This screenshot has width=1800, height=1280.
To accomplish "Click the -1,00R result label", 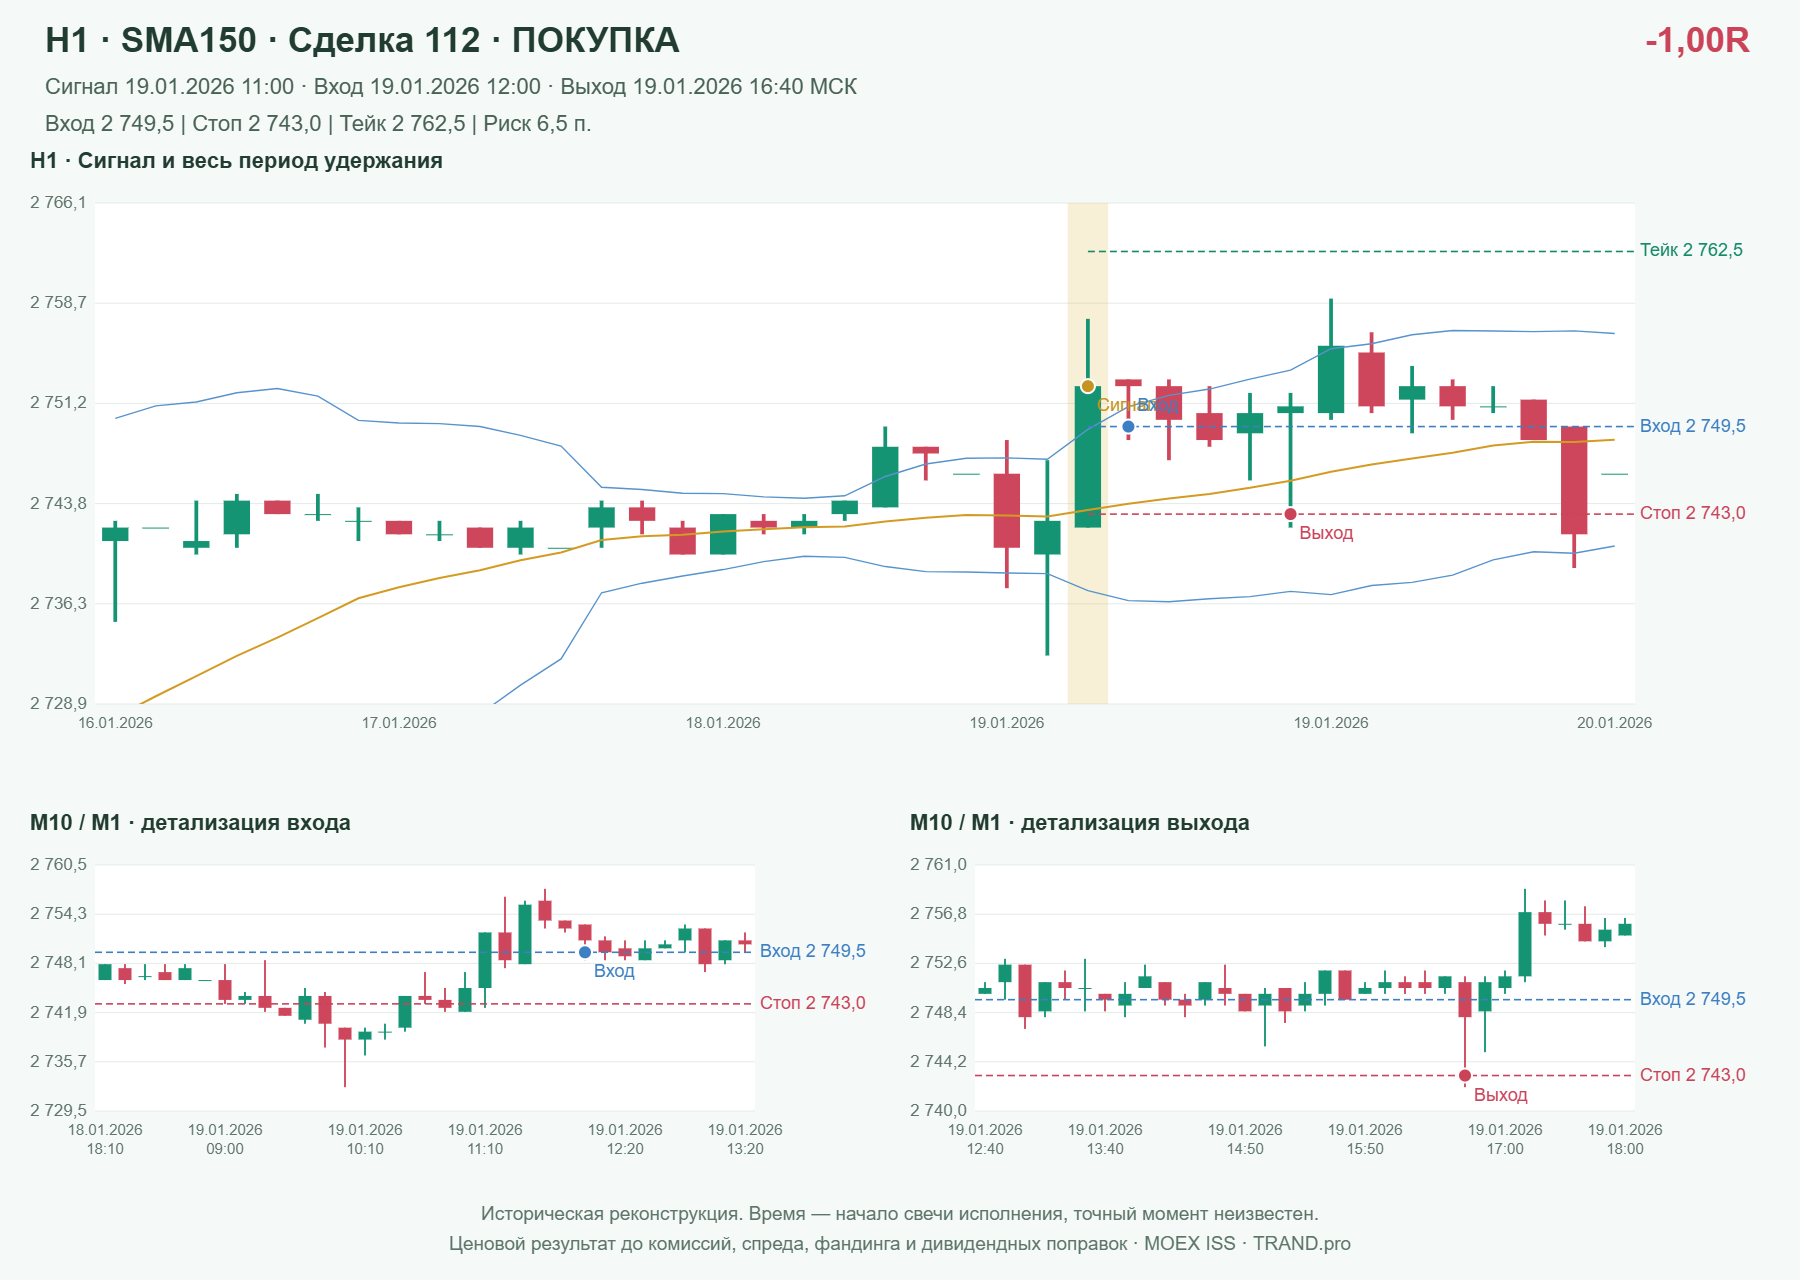I will [x=1697, y=40].
